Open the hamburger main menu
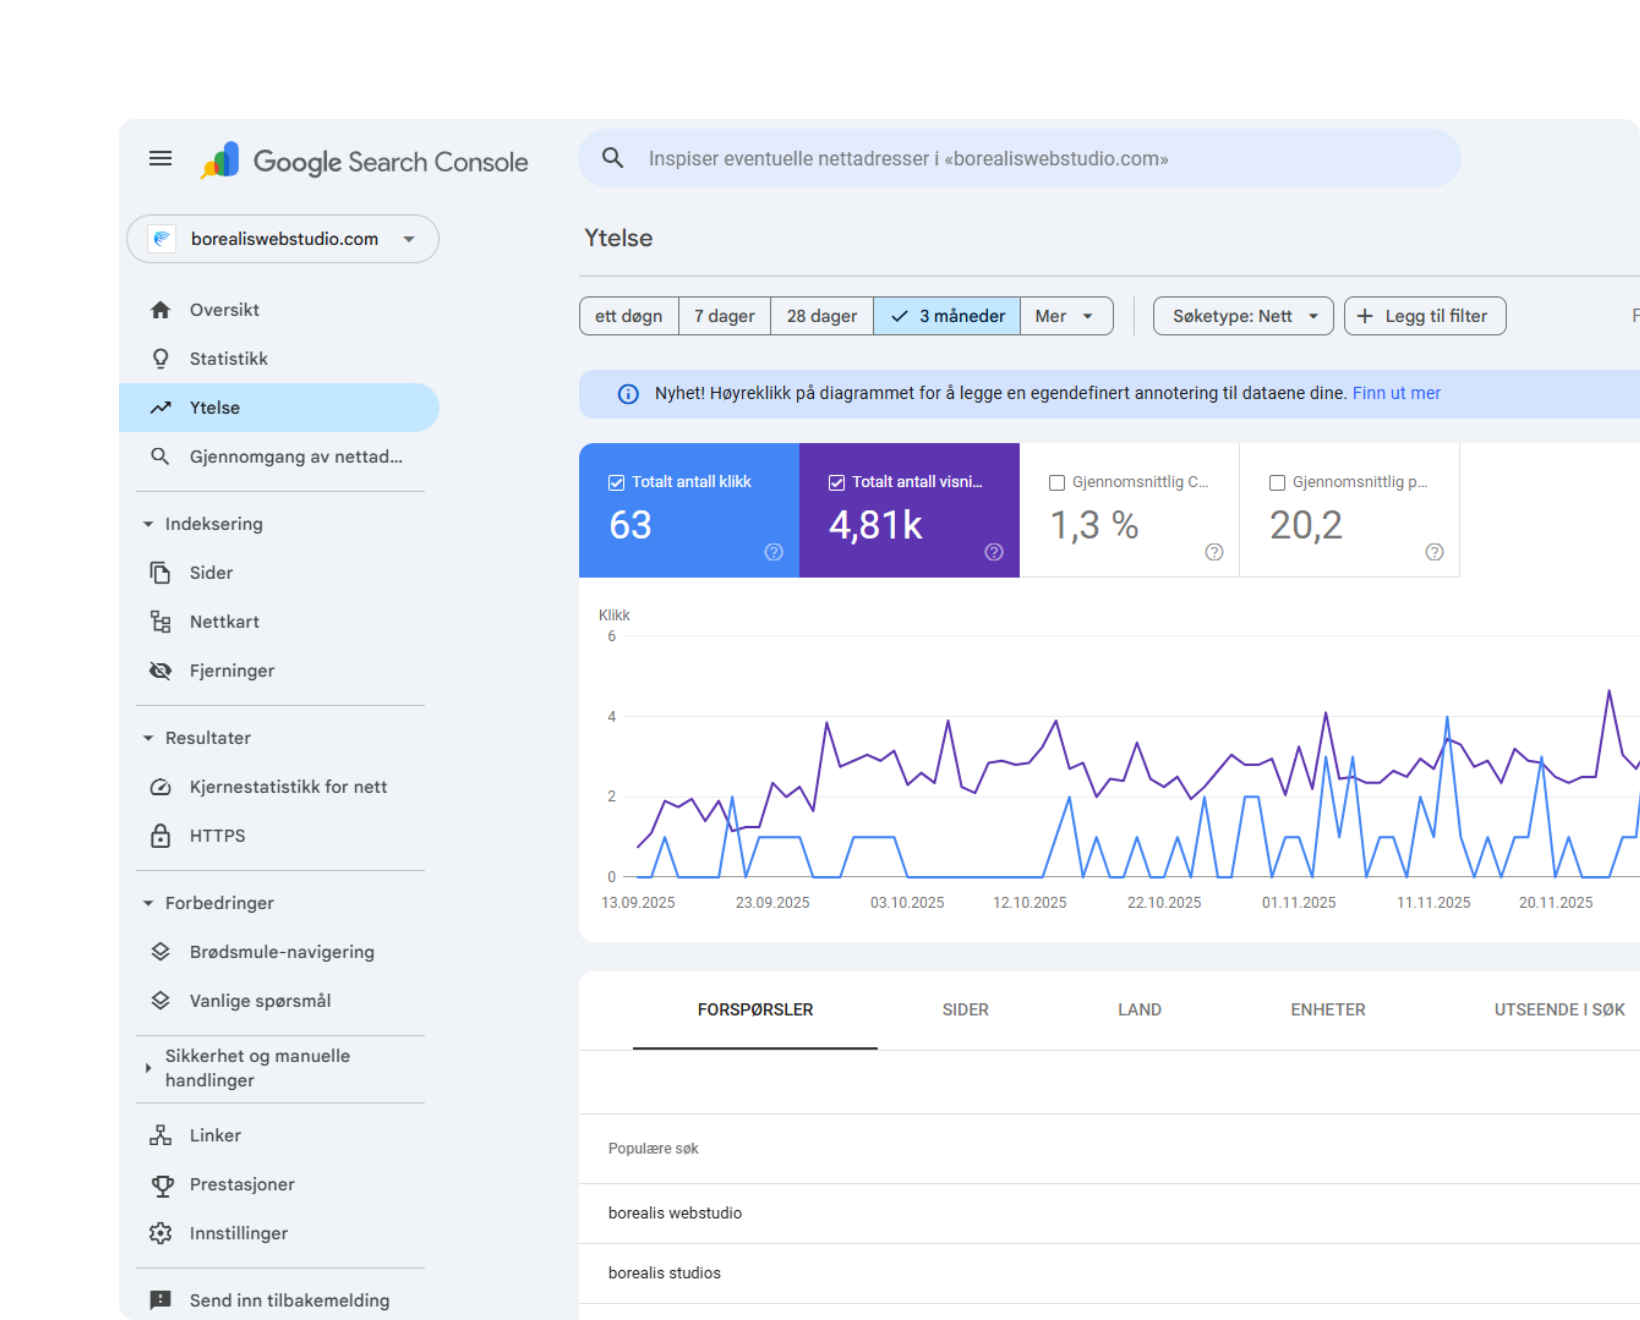Screen dimensions: 1640x1320 (160, 158)
